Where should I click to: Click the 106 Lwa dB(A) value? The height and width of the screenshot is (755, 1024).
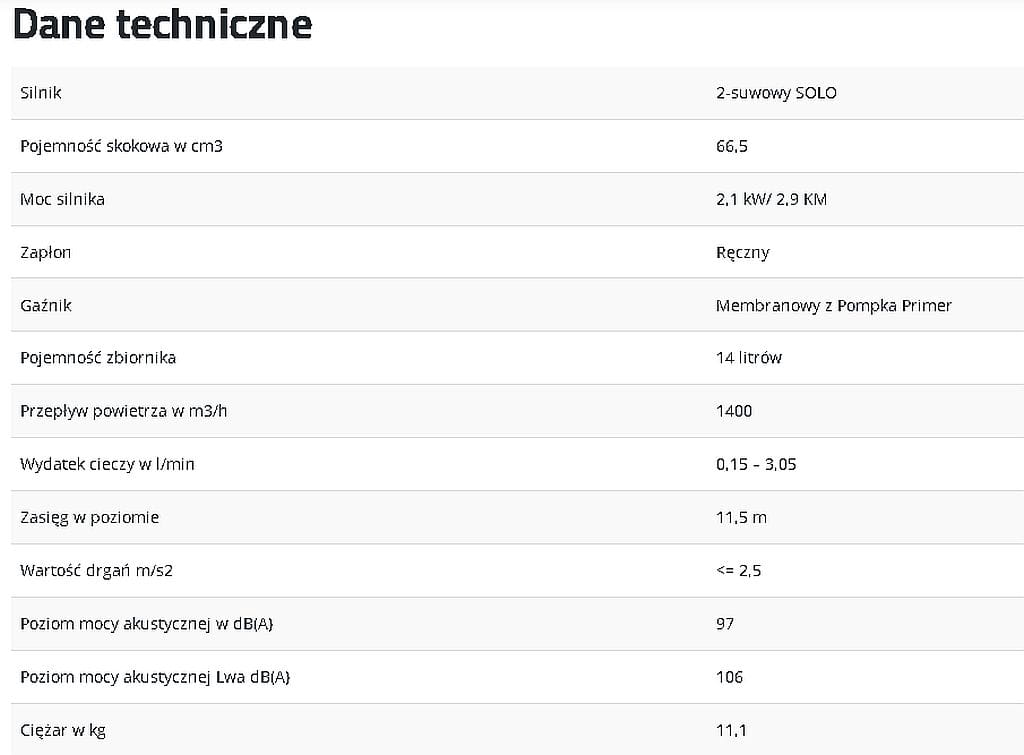729,677
